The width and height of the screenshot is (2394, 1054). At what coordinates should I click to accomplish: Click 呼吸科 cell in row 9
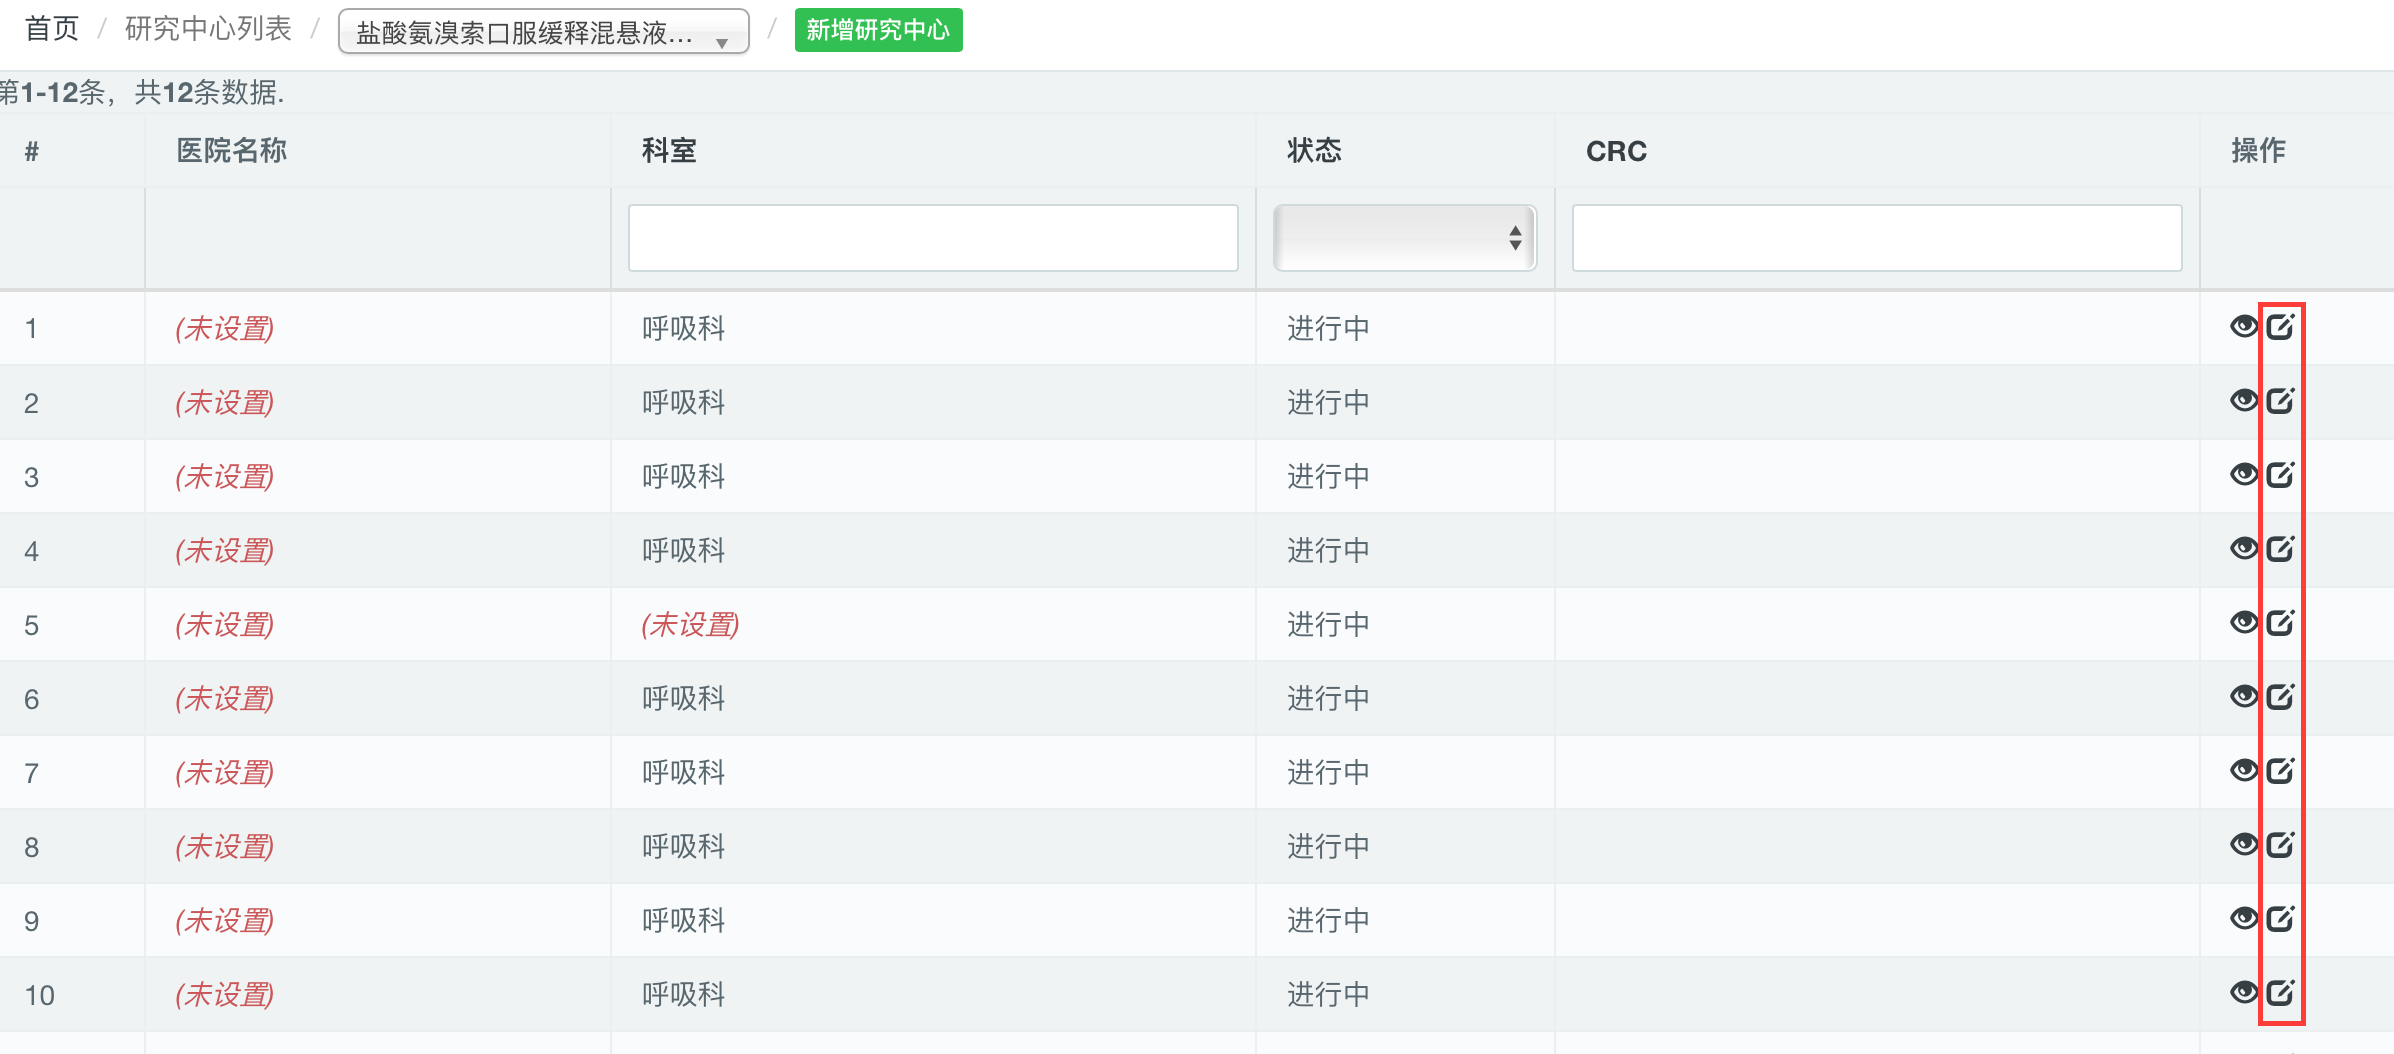684,921
